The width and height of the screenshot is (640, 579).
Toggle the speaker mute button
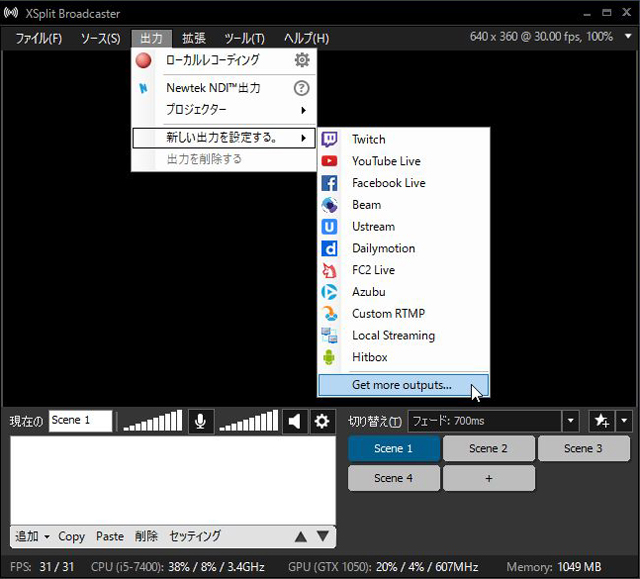(295, 421)
